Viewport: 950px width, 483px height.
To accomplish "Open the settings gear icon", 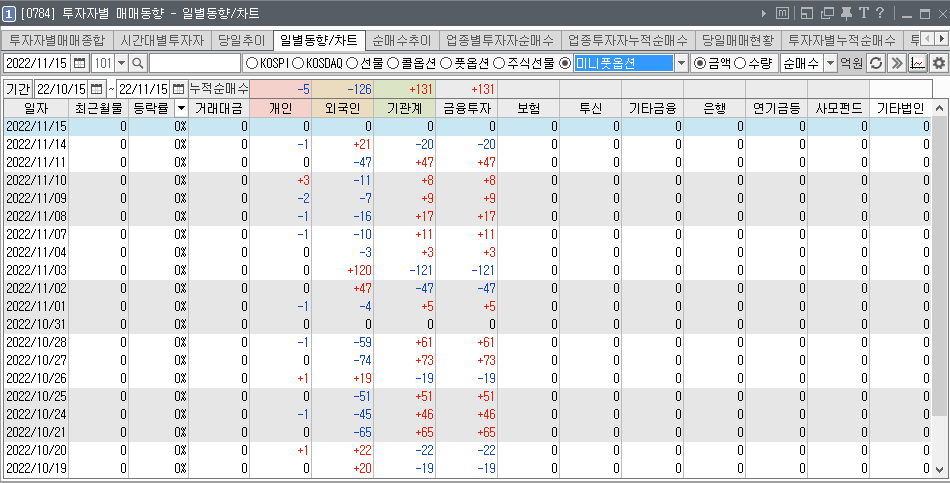I will coord(938,63).
